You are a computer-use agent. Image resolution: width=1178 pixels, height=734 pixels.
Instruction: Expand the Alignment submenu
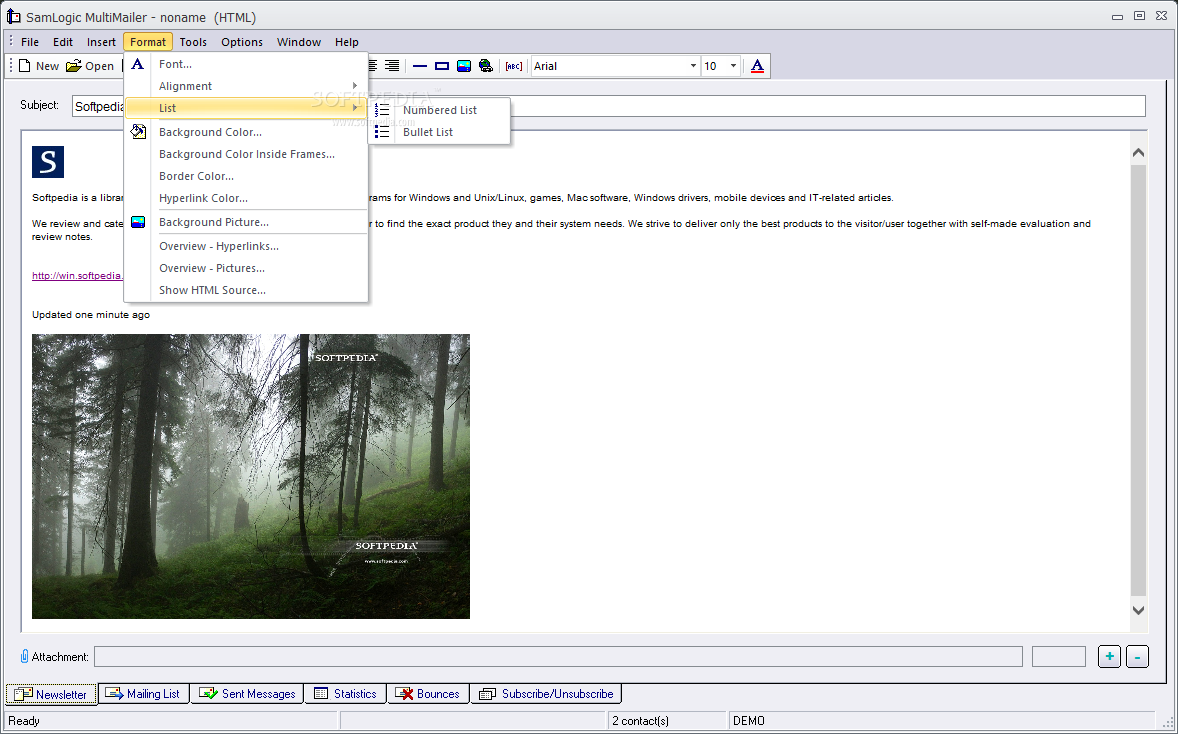(246, 86)
